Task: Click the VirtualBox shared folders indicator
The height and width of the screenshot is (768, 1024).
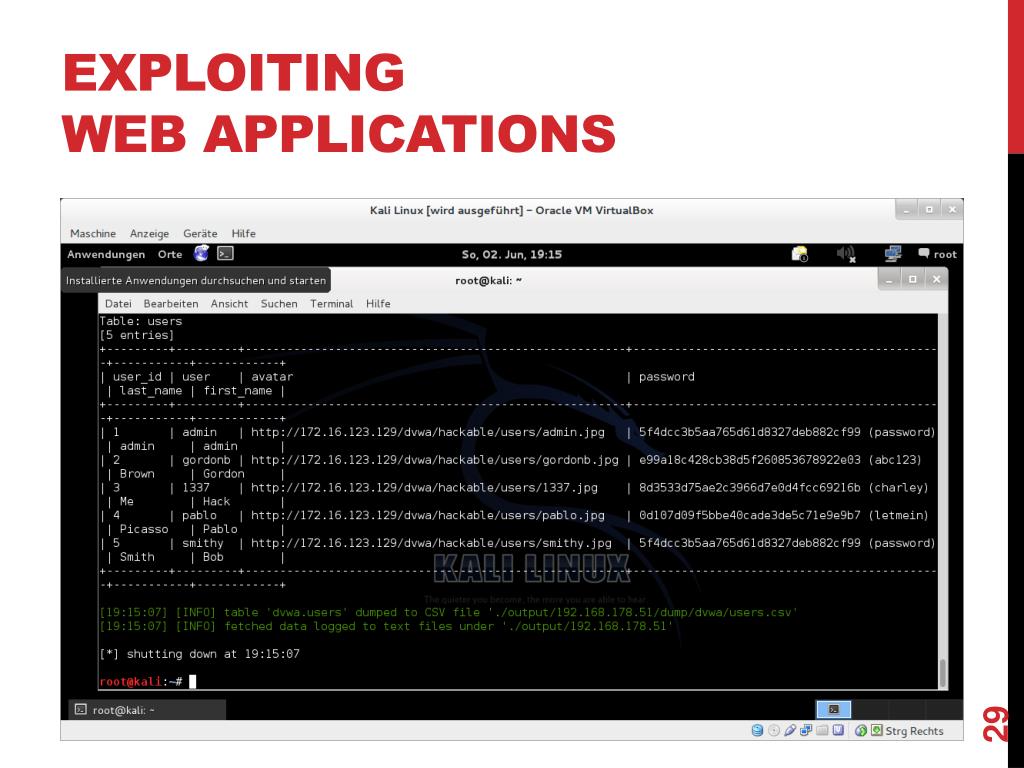Action: [x=822, y=730]
